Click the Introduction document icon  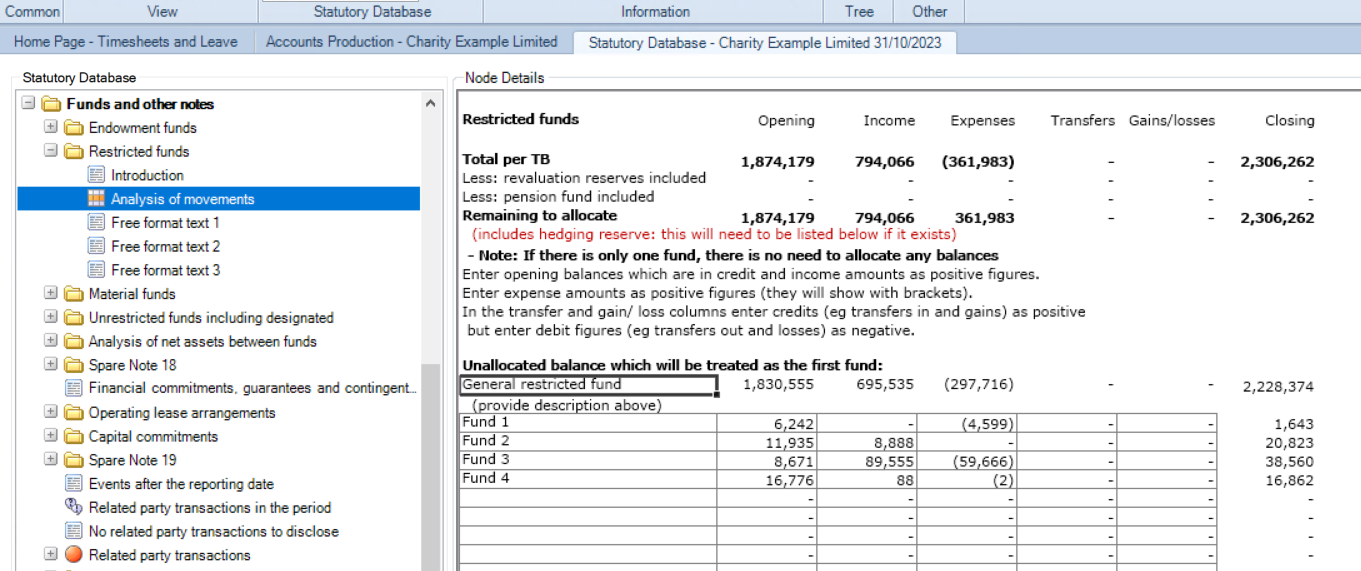(x=96, y=175)
